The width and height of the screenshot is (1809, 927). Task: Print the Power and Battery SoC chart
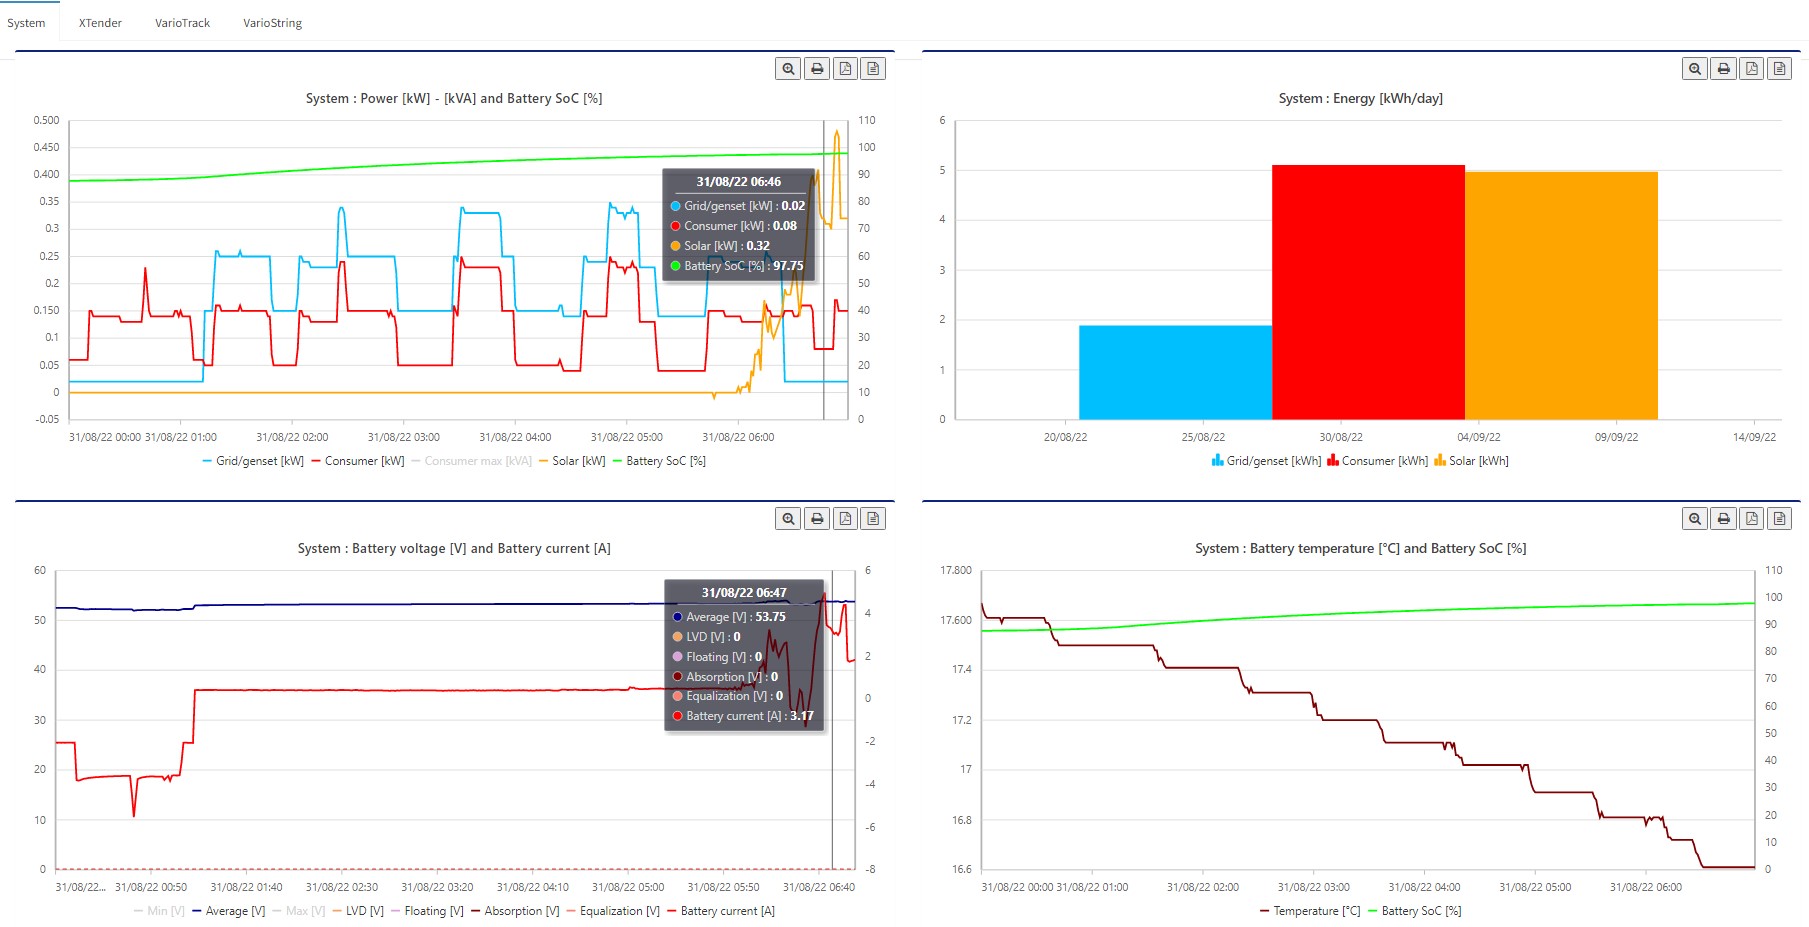pos(817,69)
